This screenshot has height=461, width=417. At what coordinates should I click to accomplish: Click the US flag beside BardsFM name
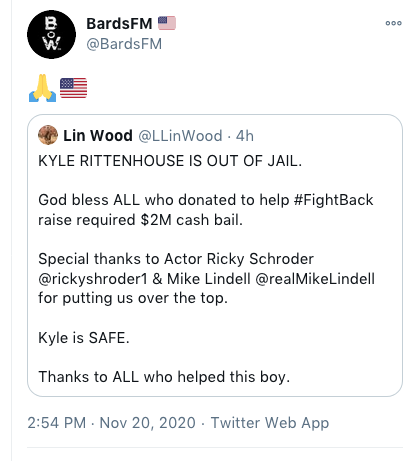pyautogui.click(x=167, y=23)
